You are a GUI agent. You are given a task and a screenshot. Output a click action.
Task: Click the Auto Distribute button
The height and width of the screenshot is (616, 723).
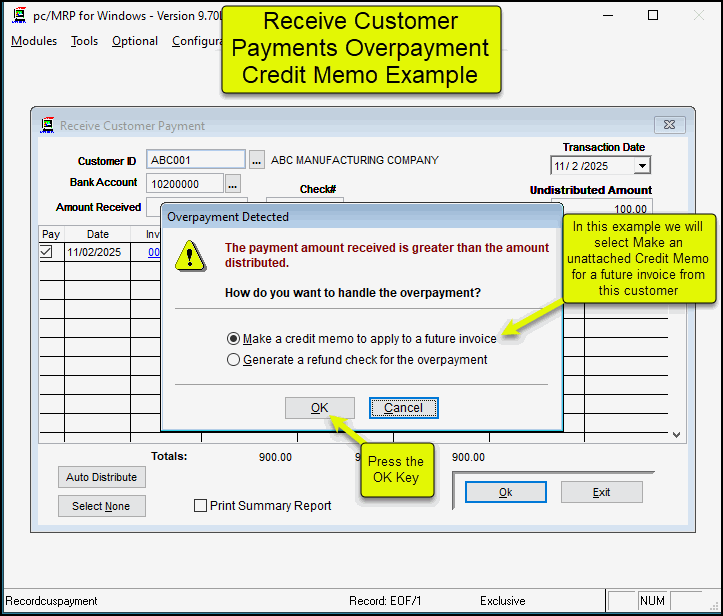pyautogui.click(x=101, y=478)
